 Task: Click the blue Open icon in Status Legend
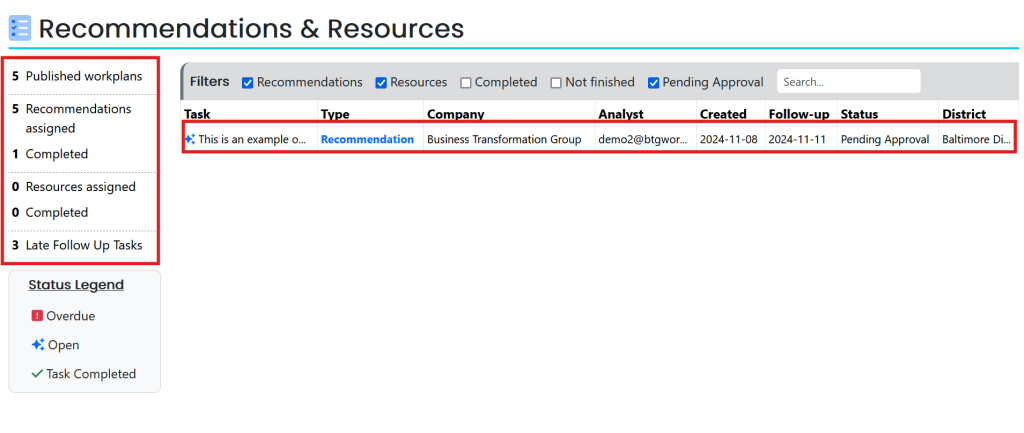point(37,345)
